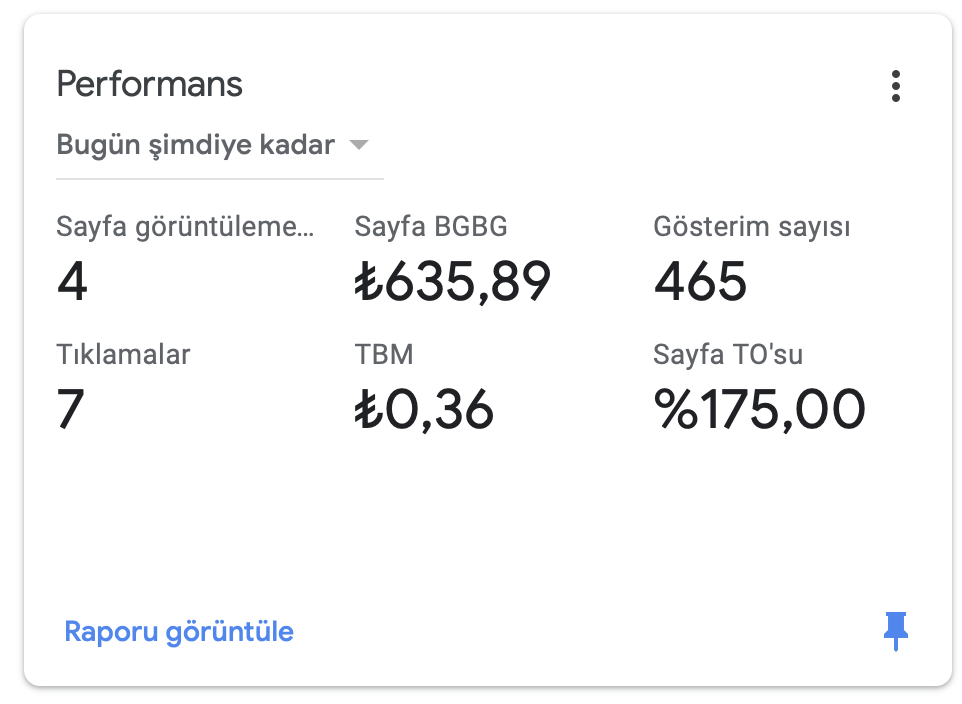Select the 'Sayfa görüntüleme' metric label
This screenshot has height=704, width=962.
(x=185, y=226)
